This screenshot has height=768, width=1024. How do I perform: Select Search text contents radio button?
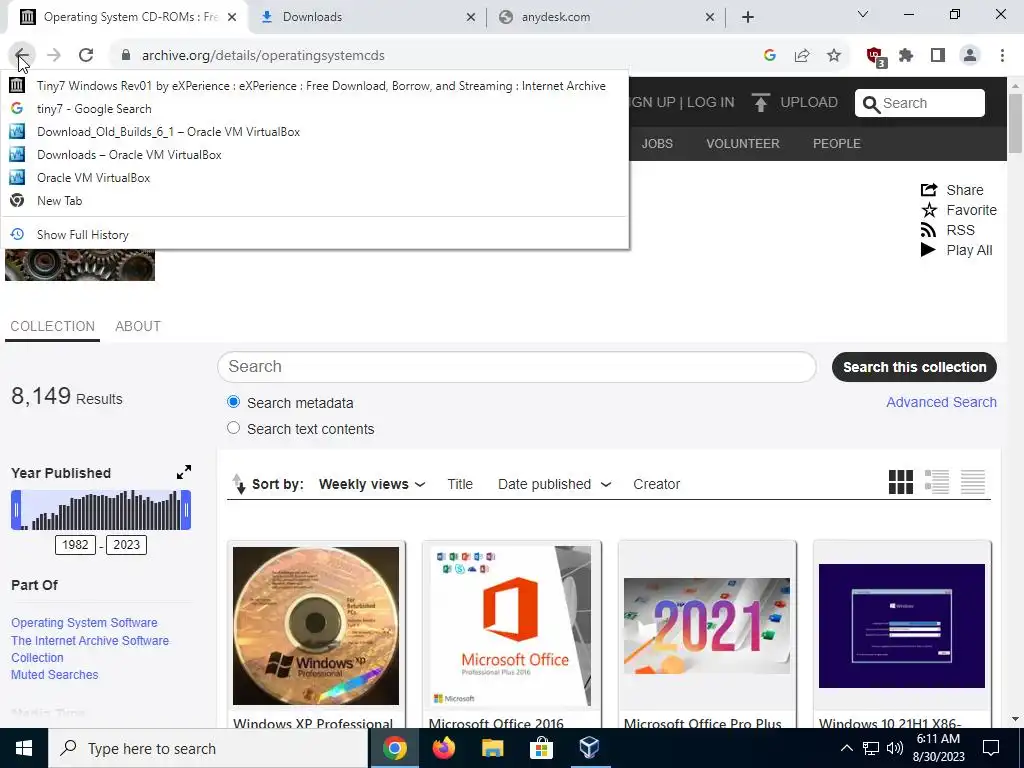[x=233, y=428]
